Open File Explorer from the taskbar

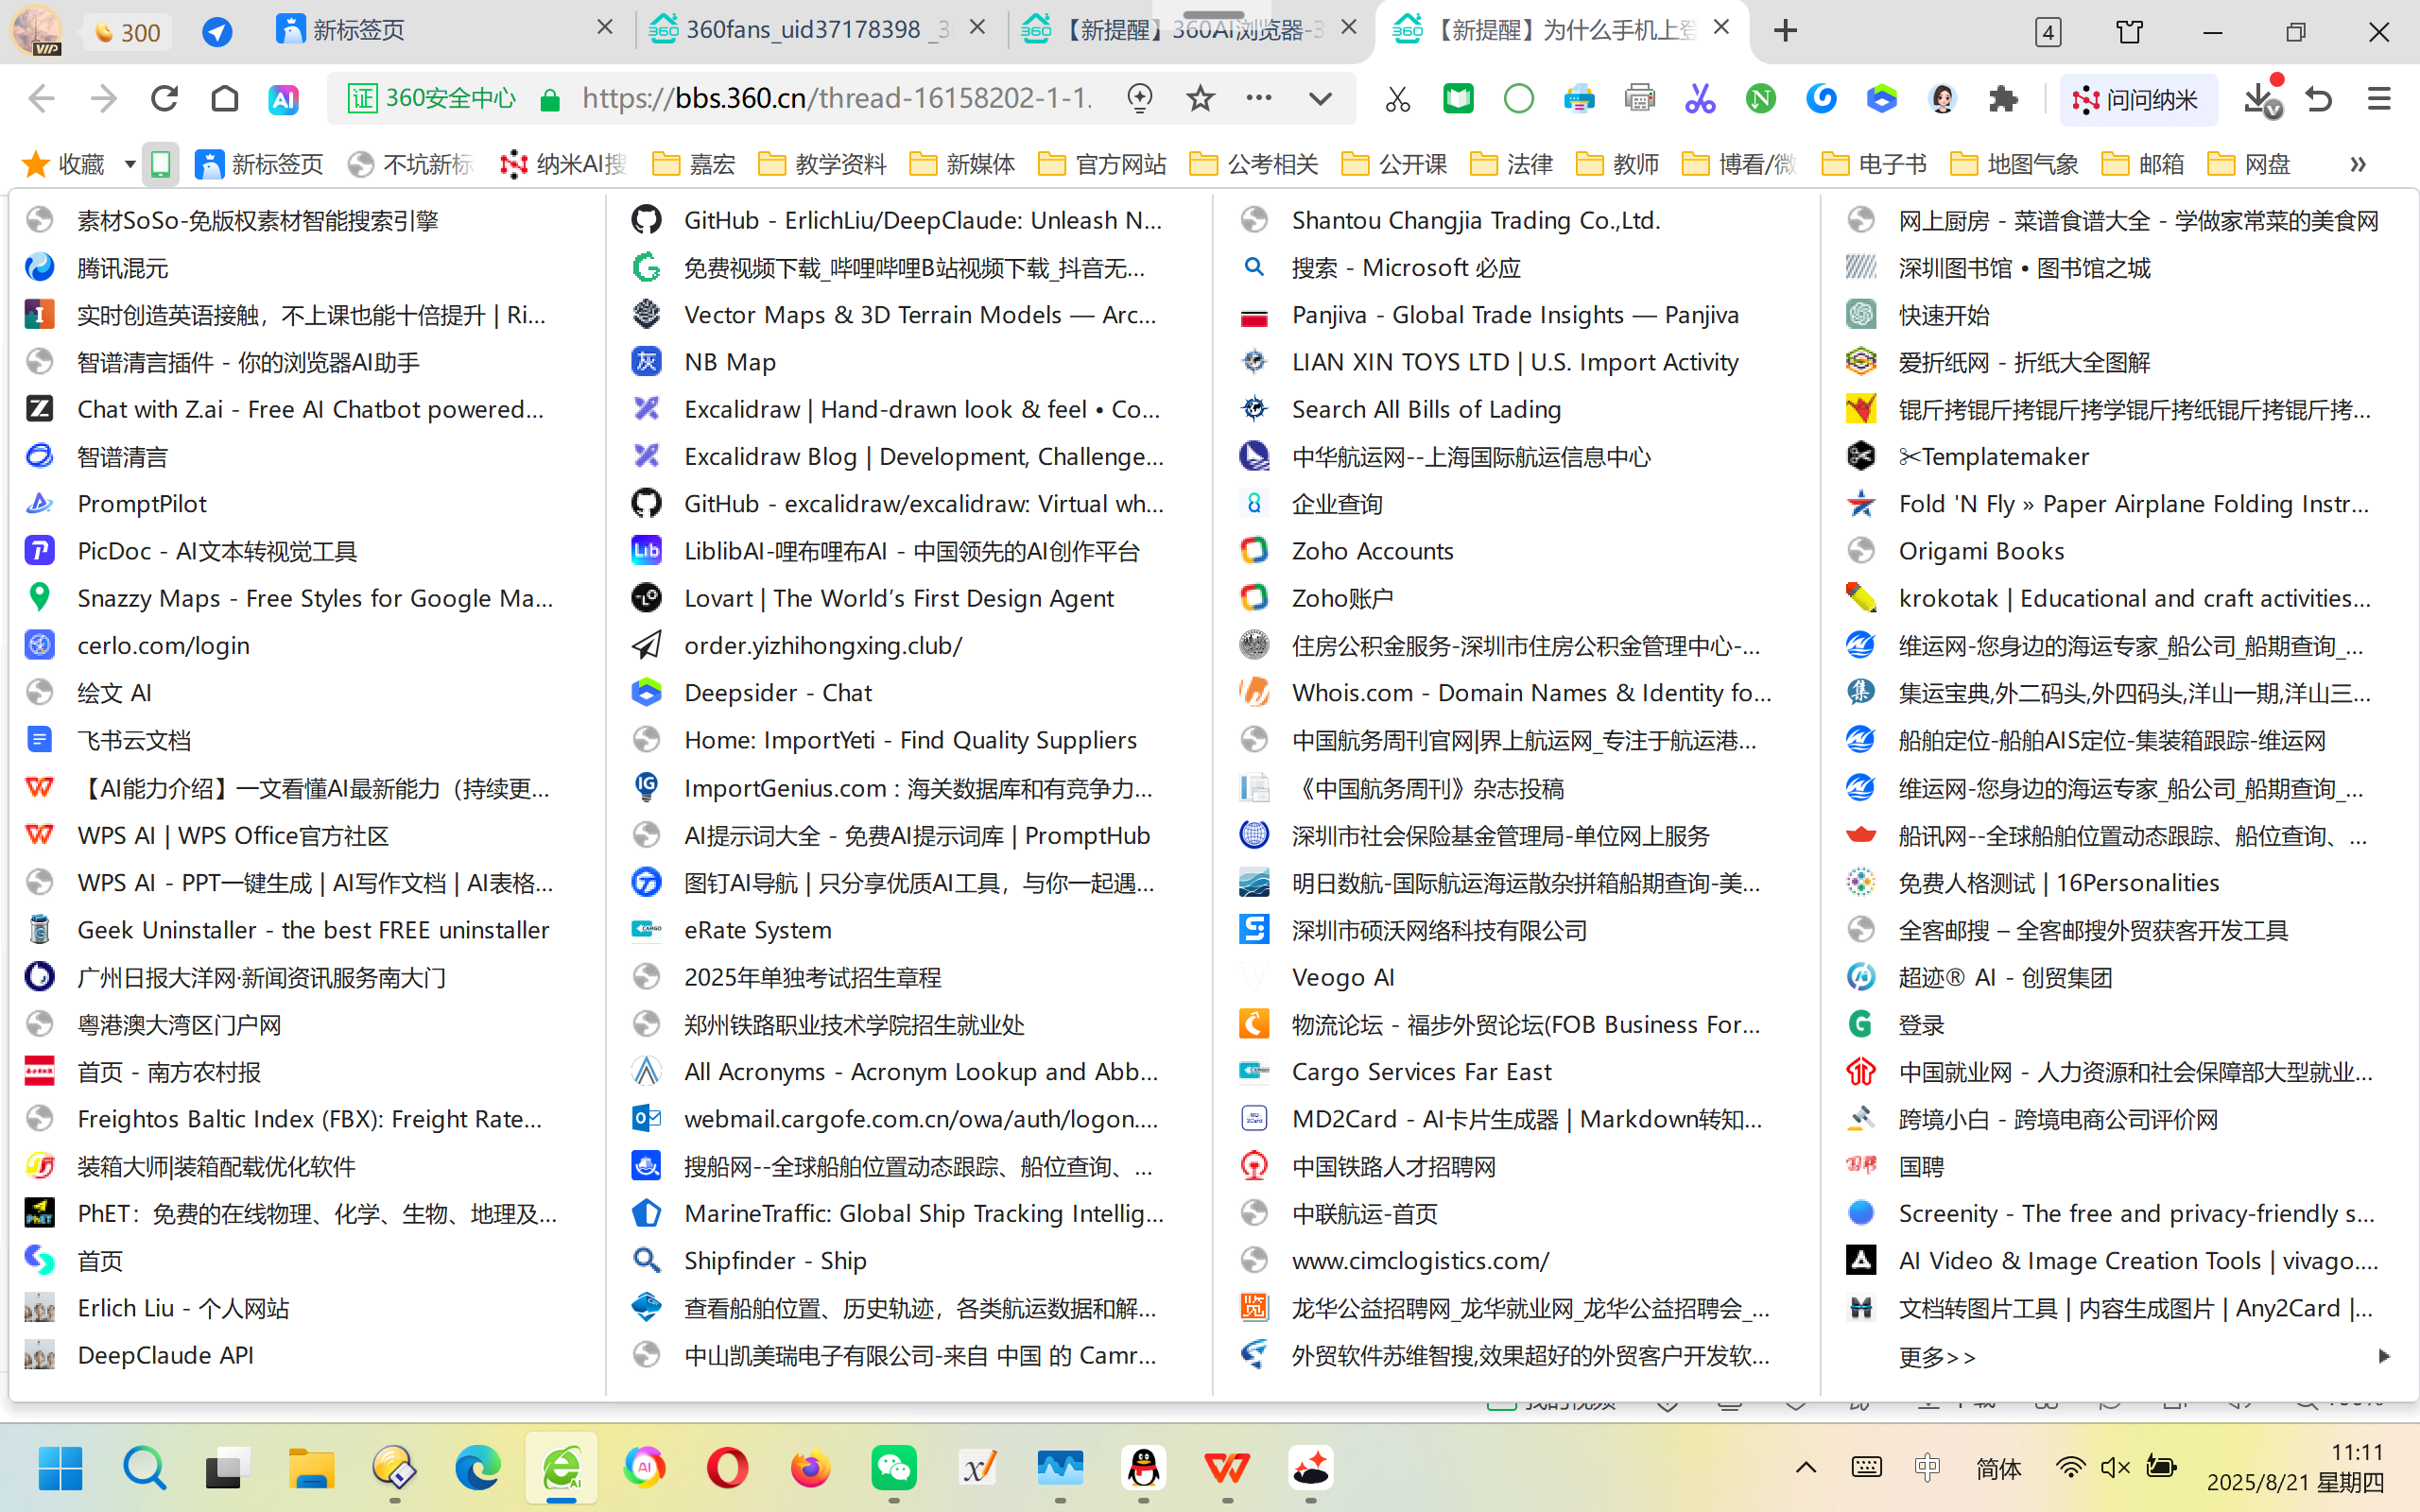pyautogui.click(x=311, y=1468)
